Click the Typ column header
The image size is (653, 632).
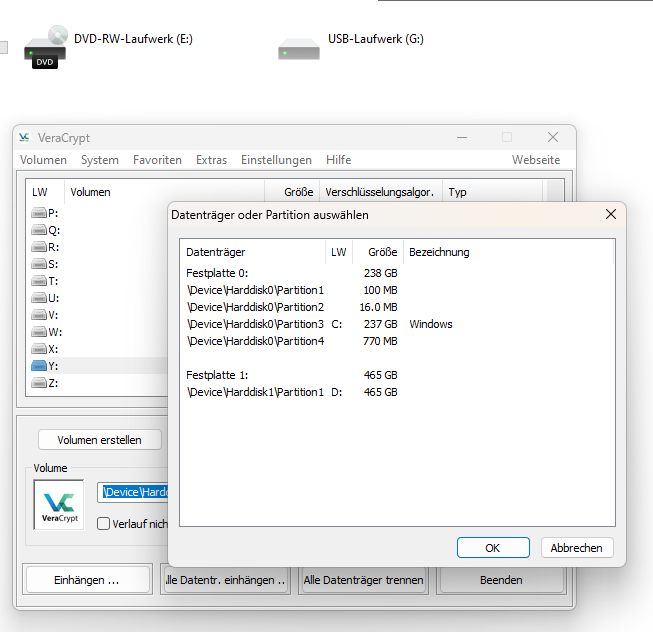493,192
